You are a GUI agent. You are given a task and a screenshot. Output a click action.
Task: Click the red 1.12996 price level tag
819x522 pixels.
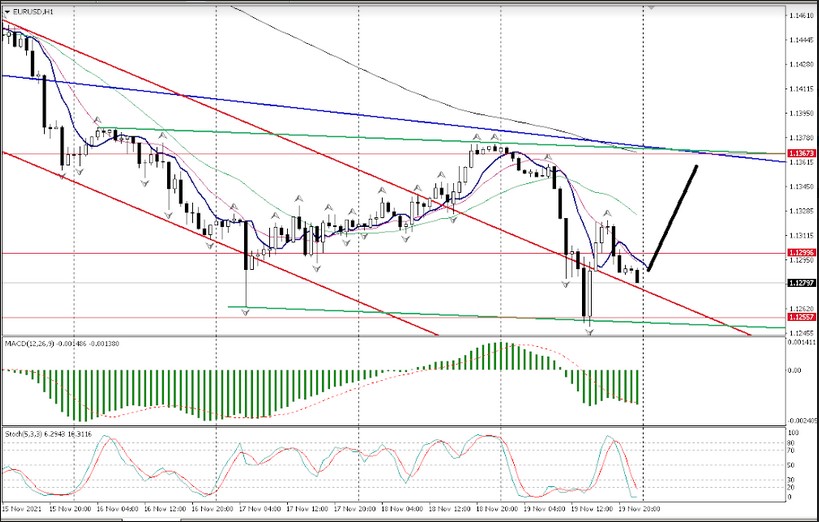(802, 253)
